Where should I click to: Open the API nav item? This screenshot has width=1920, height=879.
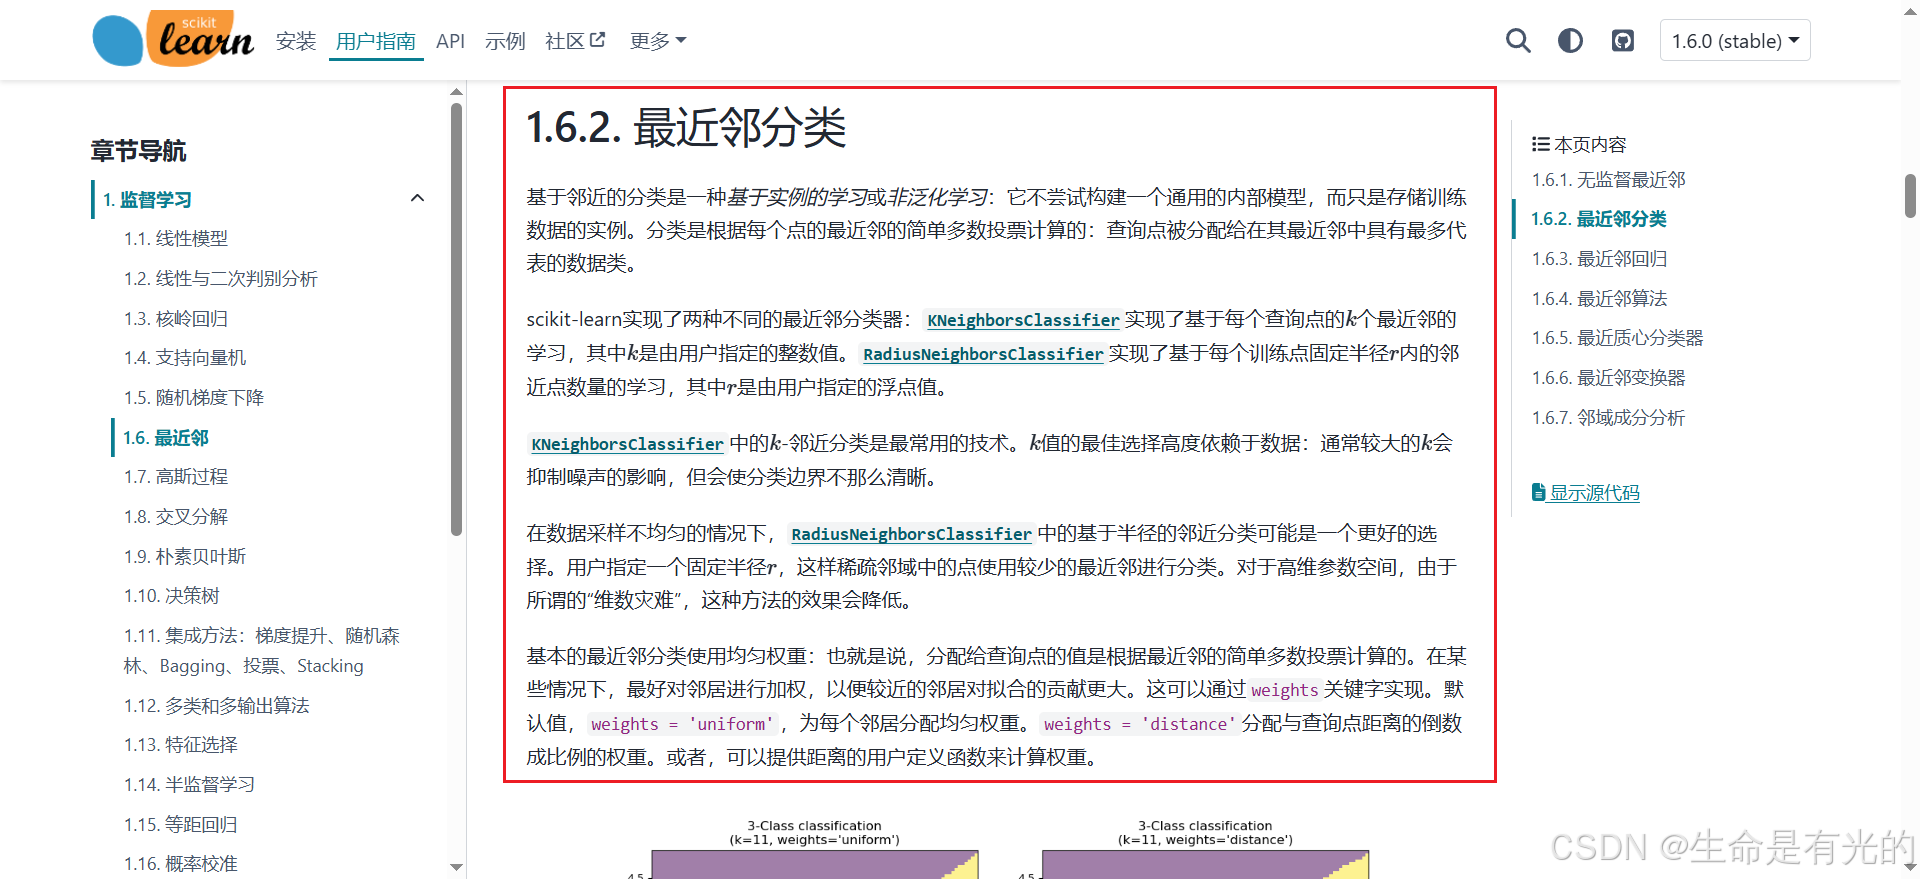coord(450,41)
